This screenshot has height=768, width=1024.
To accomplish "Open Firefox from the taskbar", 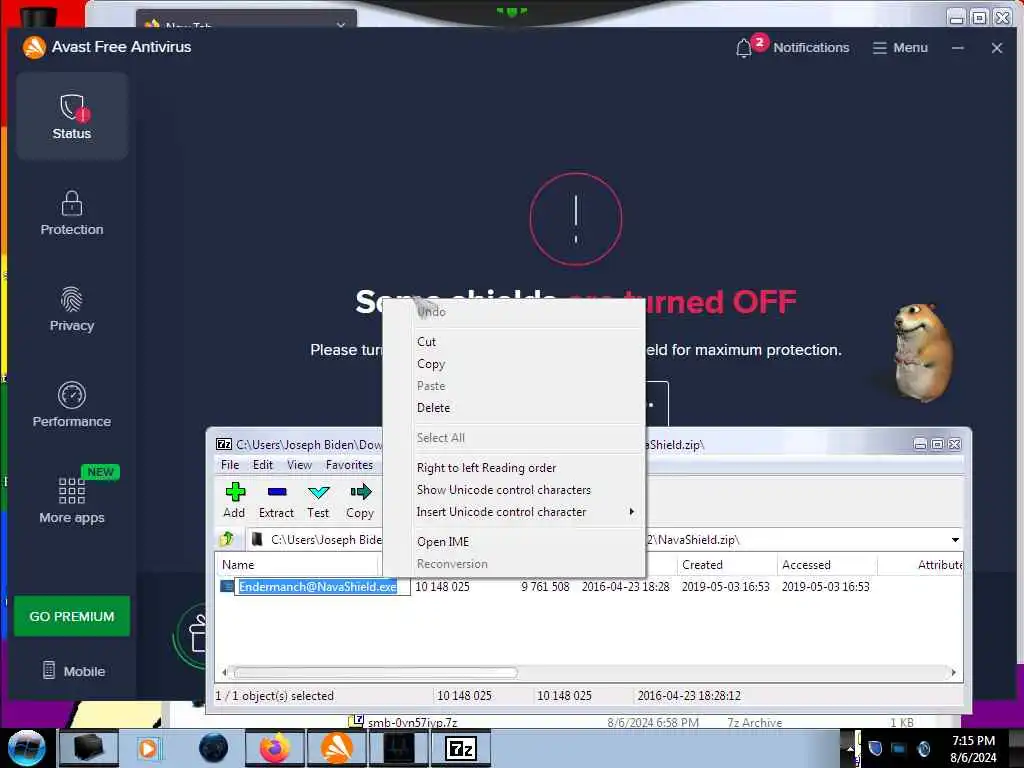I will click(275, 748).
